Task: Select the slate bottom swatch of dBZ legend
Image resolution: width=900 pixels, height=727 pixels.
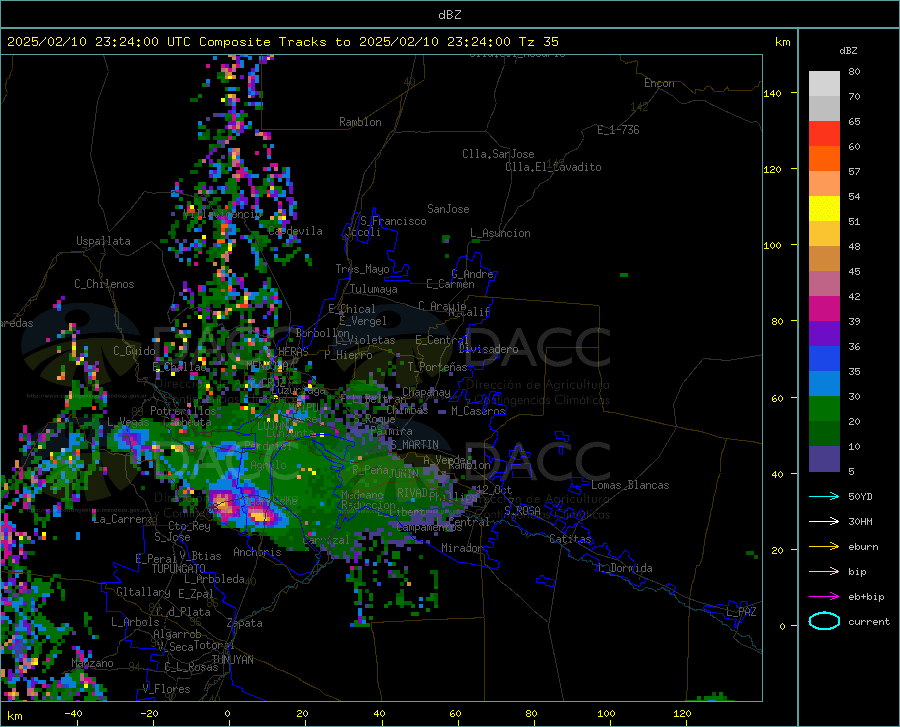Action: 824,459
